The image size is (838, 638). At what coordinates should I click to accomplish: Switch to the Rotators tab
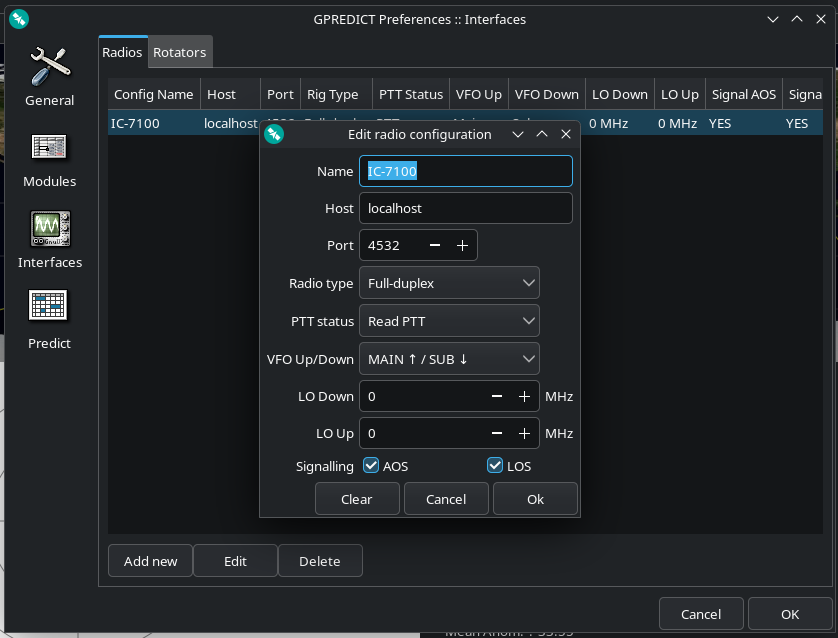(180, 52)
